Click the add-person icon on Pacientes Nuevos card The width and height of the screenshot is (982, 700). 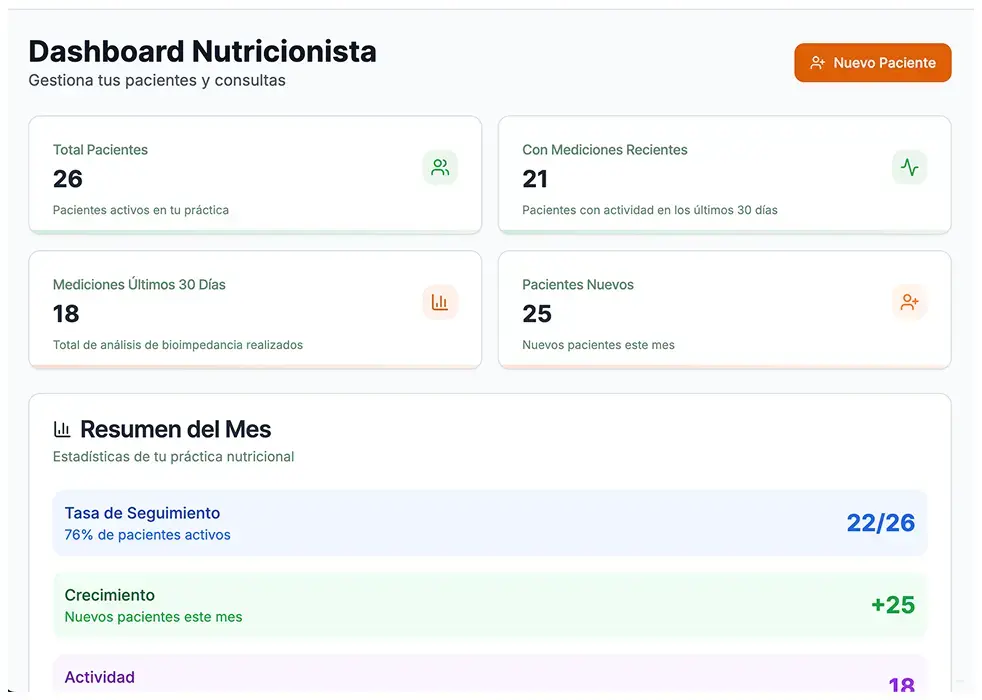tap(909, 301)
